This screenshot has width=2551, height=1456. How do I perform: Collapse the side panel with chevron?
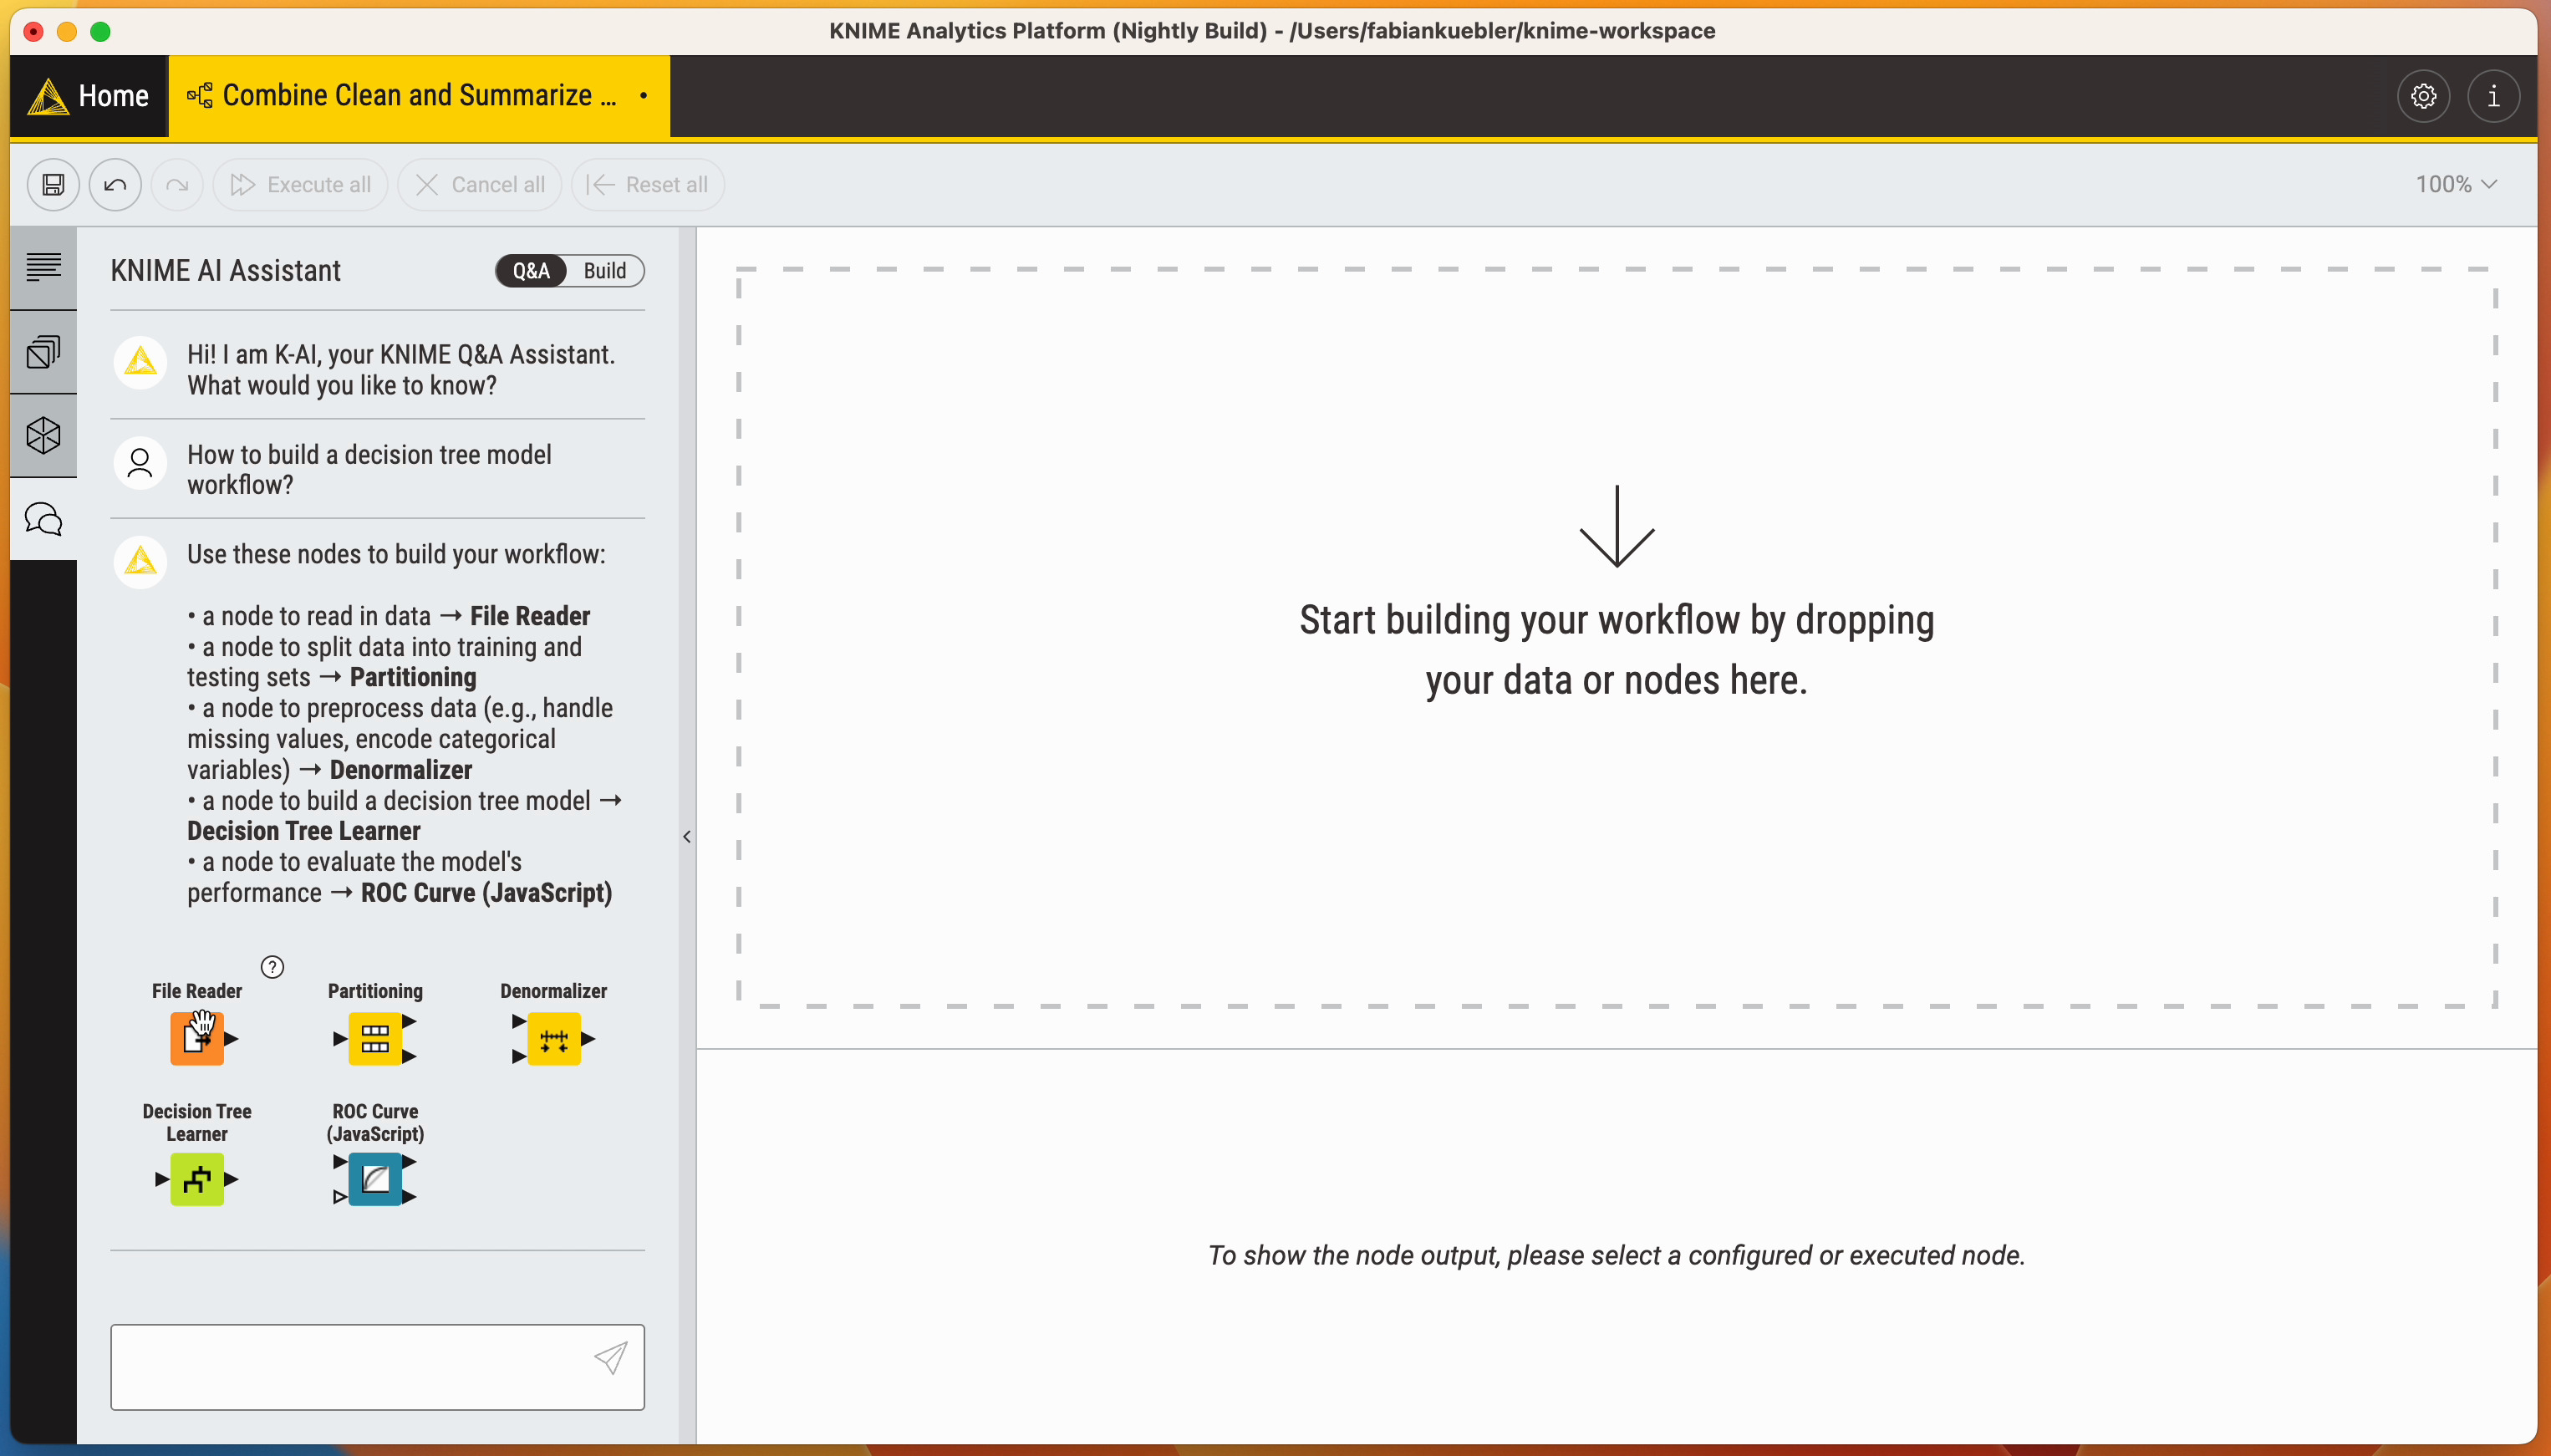[687, 836]
